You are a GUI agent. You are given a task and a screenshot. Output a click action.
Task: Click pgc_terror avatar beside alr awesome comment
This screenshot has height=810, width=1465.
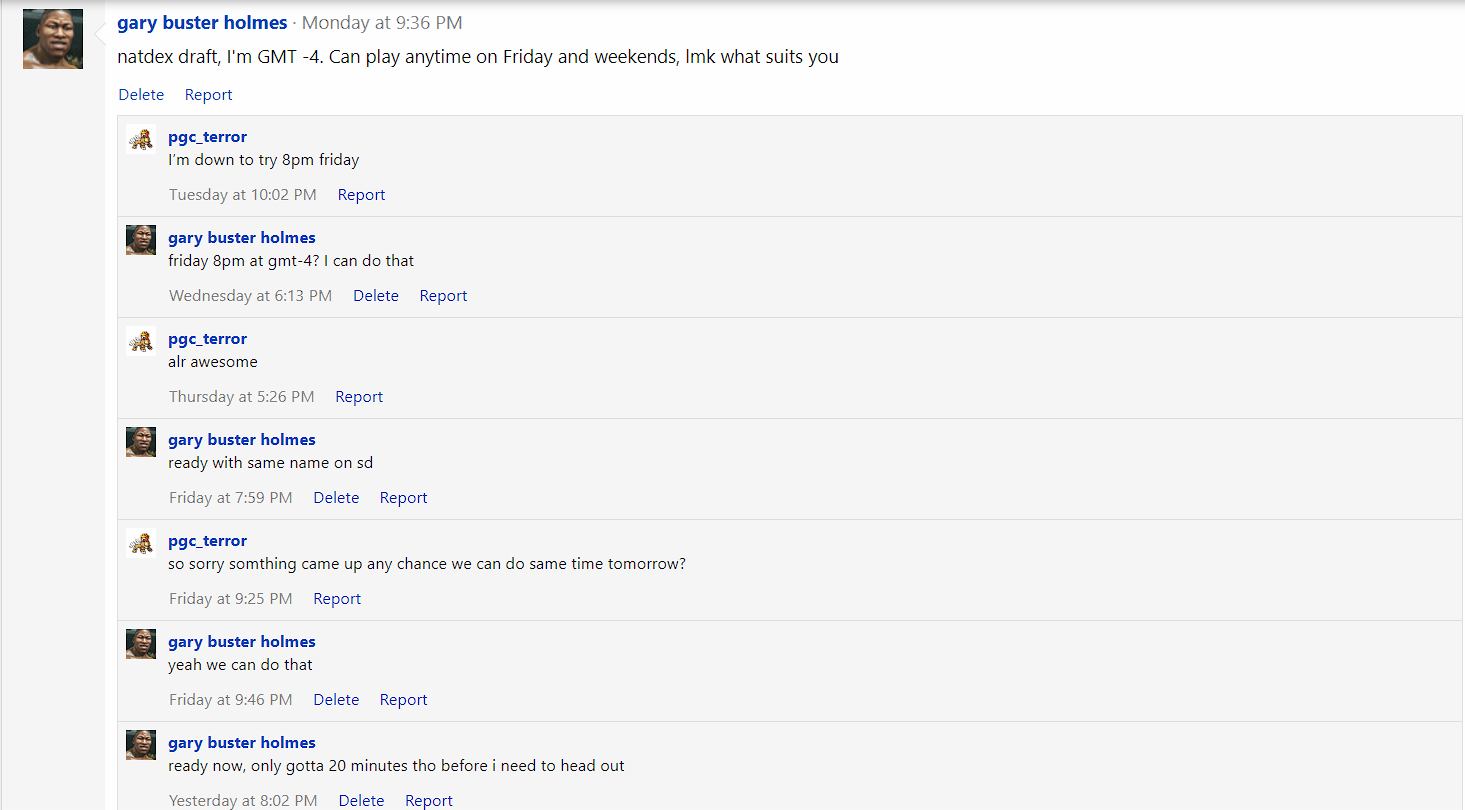coord(141,340)
